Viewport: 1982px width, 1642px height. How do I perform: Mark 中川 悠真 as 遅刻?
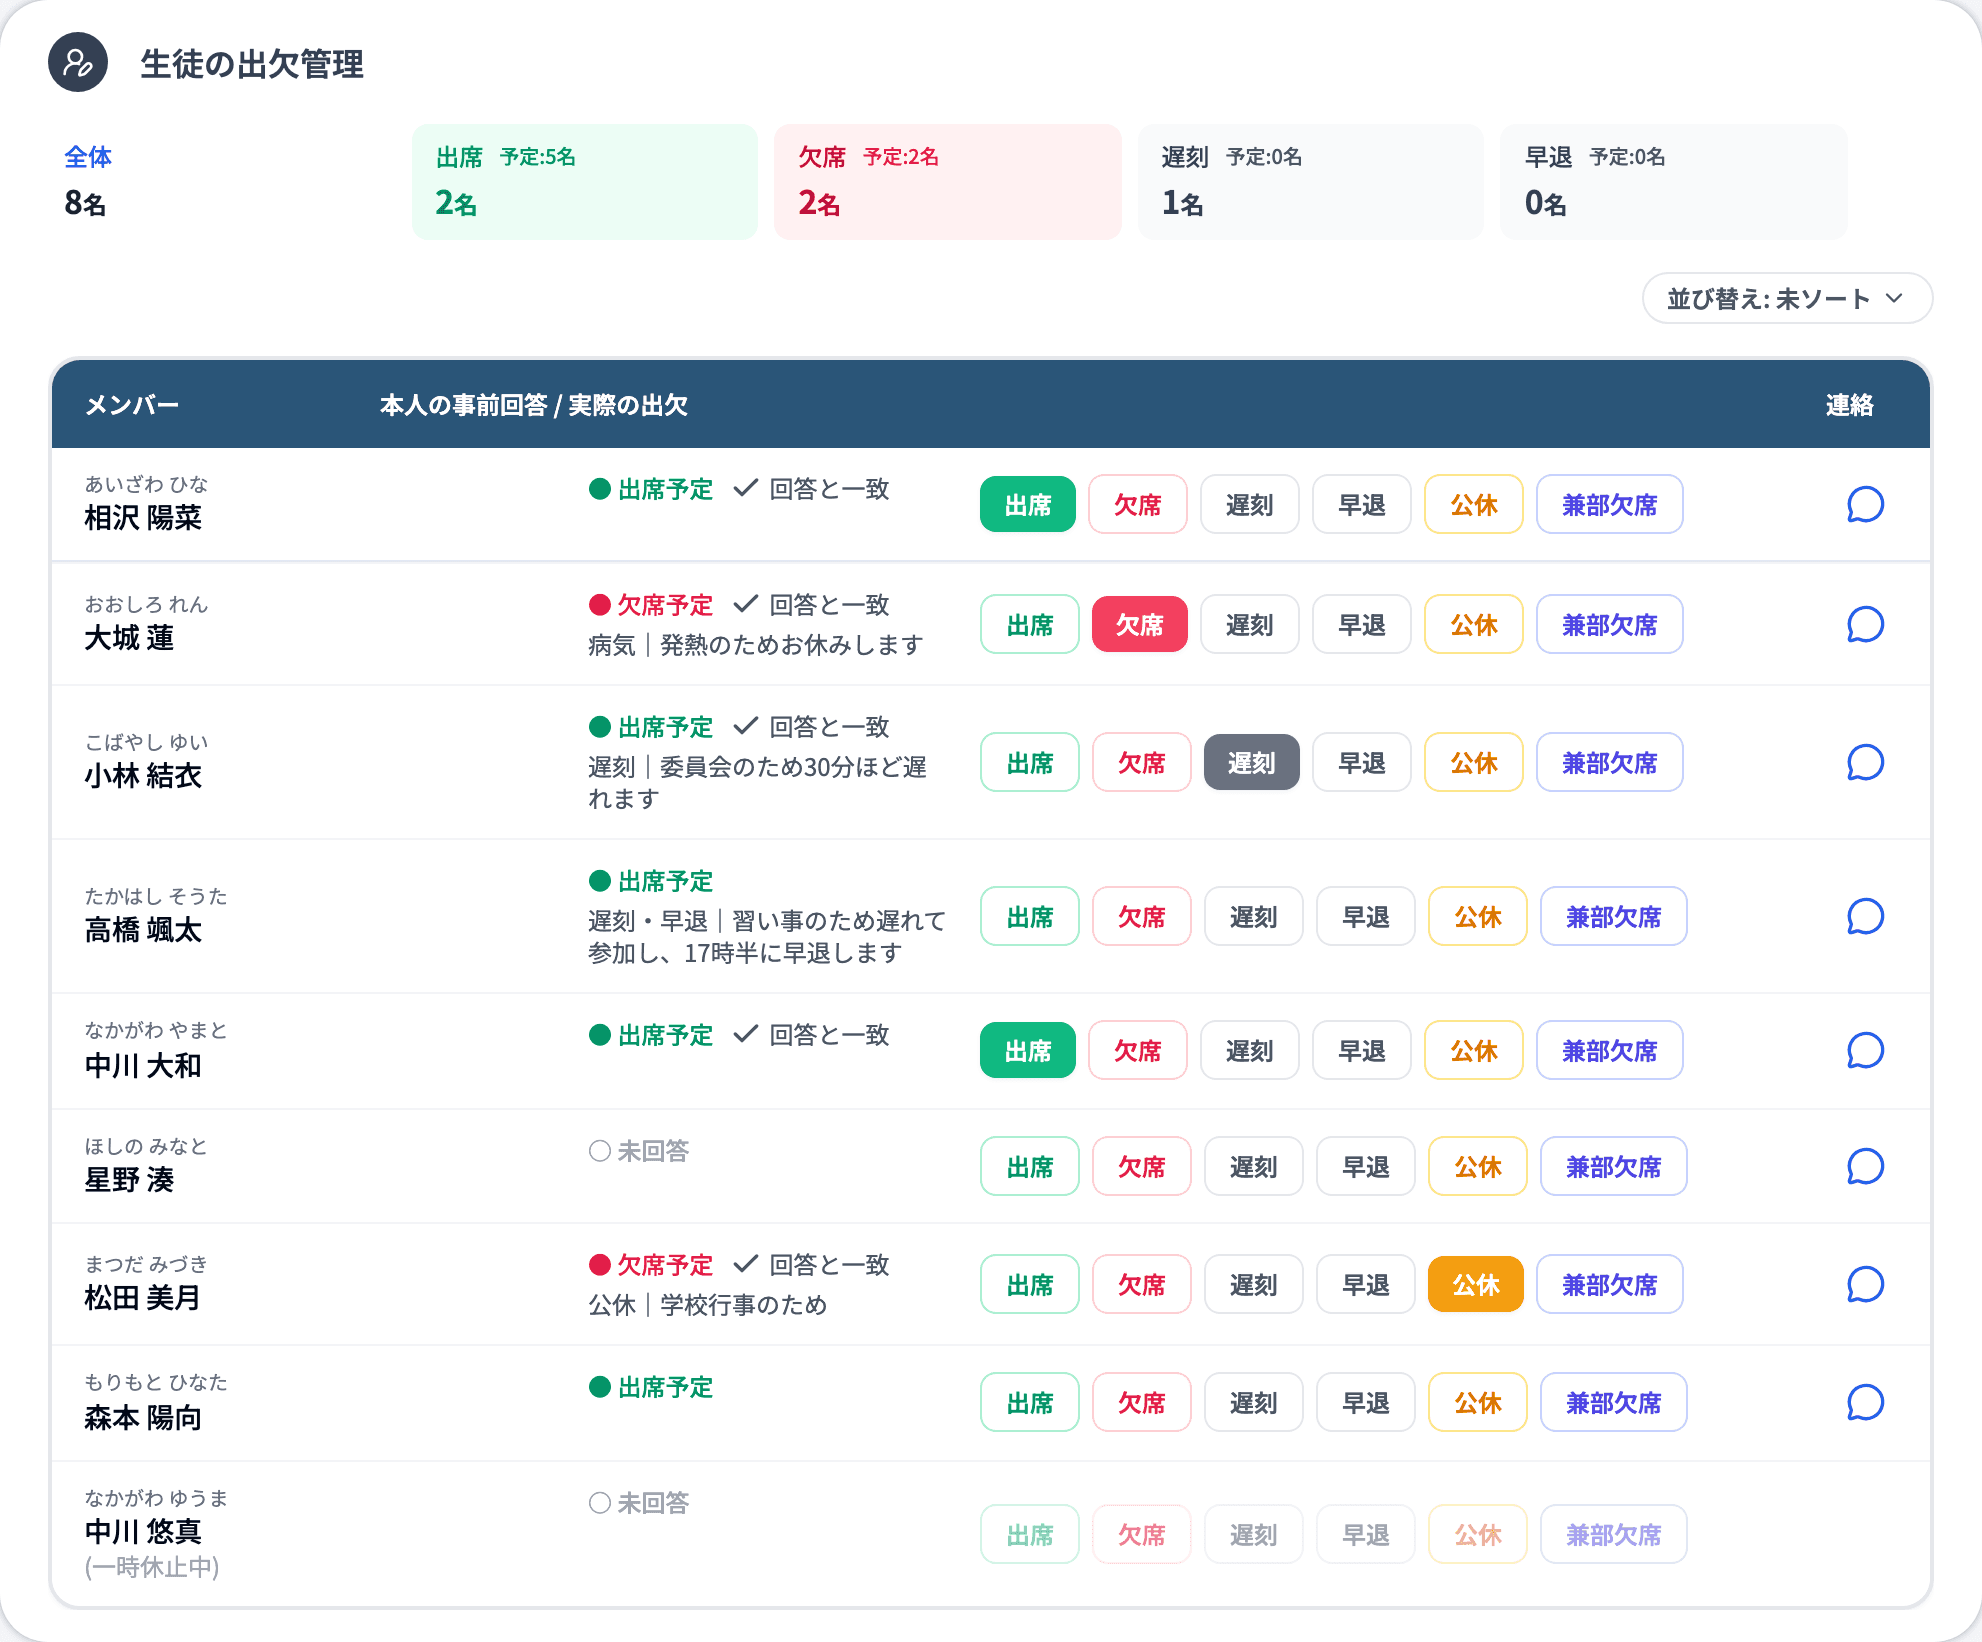click(1254, 1535)
